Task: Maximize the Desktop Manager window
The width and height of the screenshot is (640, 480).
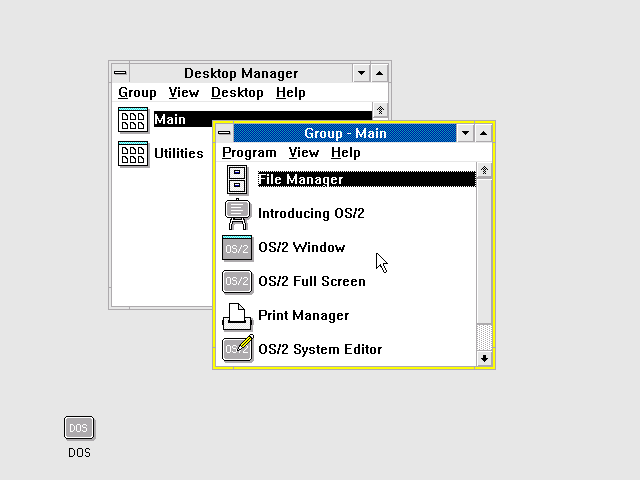Action: (380, 73)
